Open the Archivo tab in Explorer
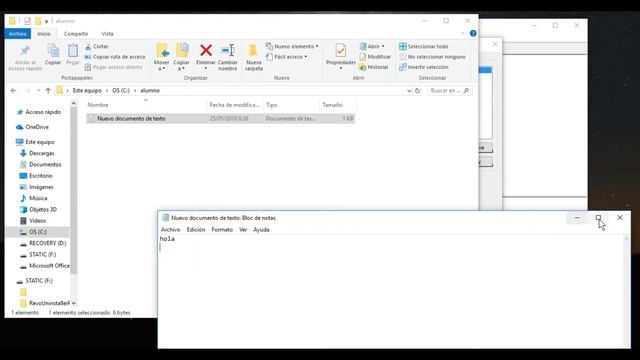This screenshot has height=360, width=640. click(x=18, y=34)
